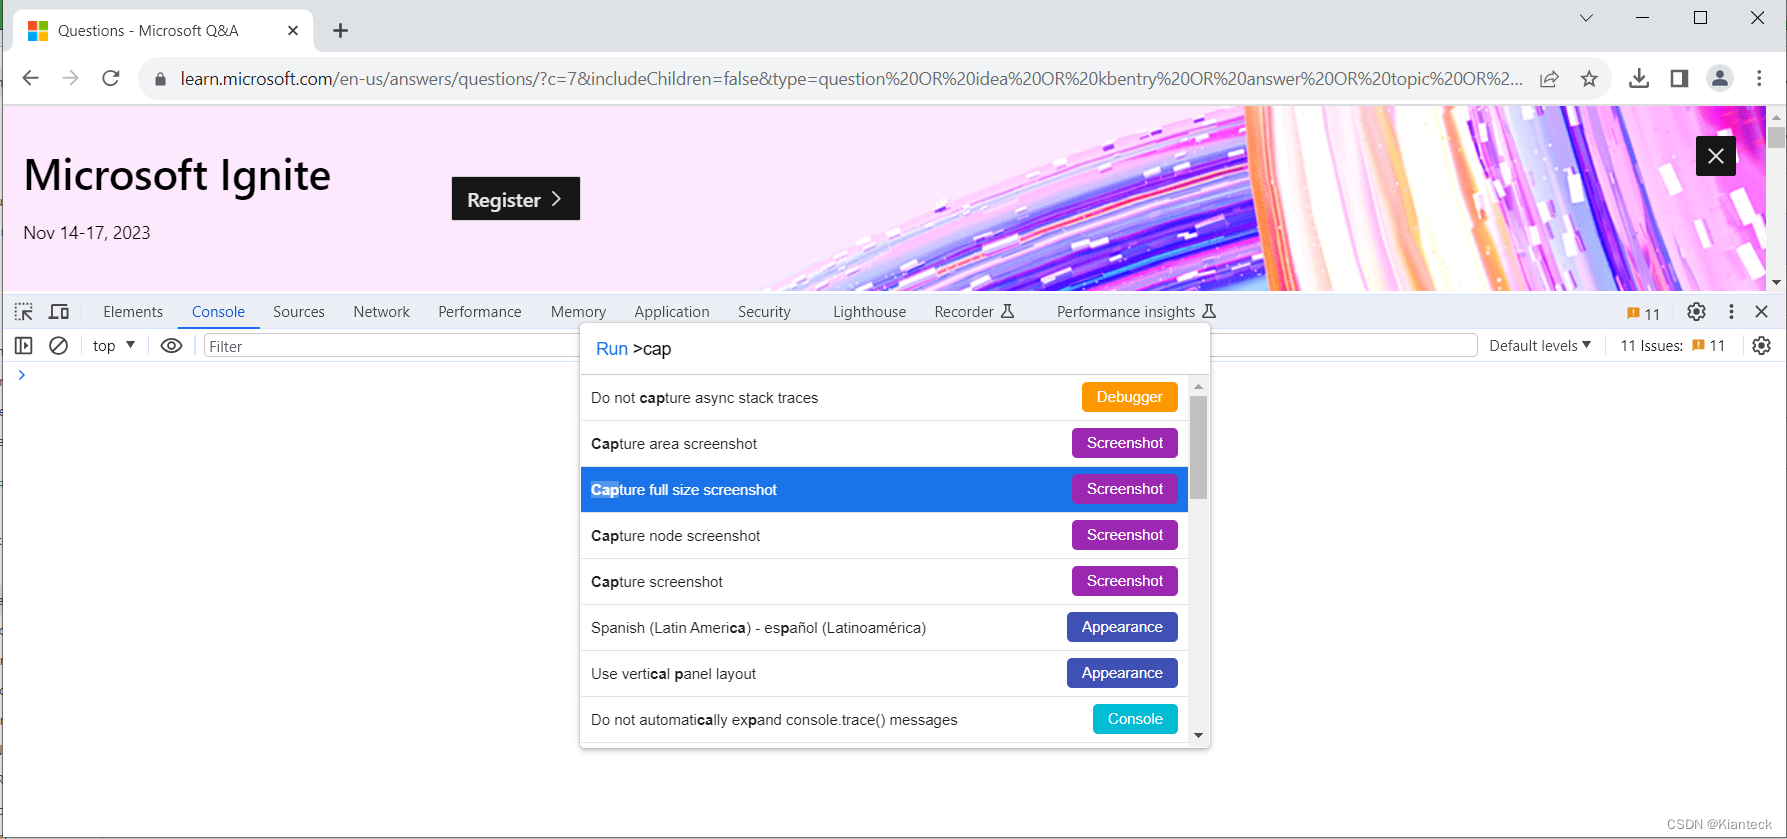Expand the top JavaScript context dropdown

pyautogui.click(x=114, y=346)
